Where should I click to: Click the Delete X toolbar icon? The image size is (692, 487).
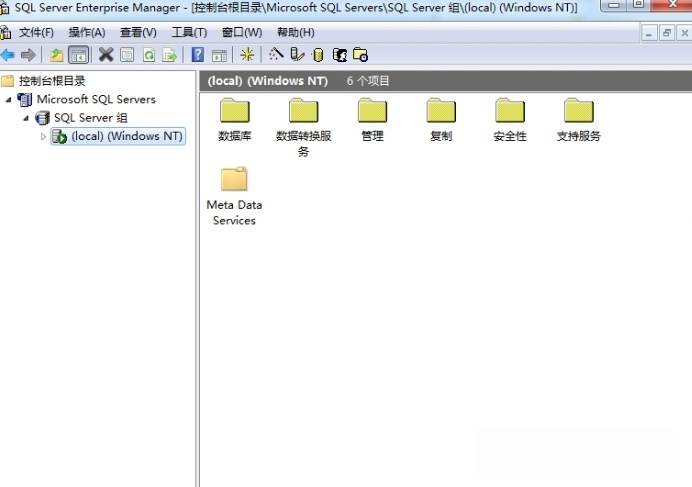(106, 55)
